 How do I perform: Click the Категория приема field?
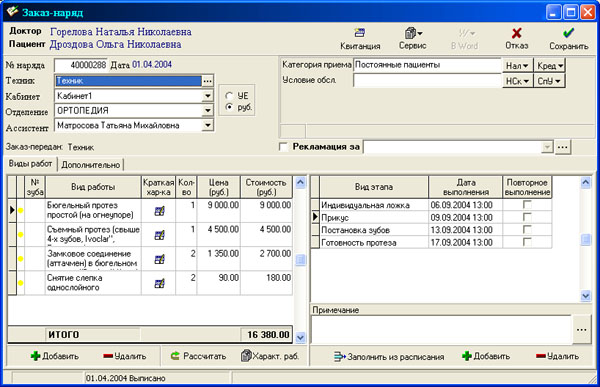427,65
